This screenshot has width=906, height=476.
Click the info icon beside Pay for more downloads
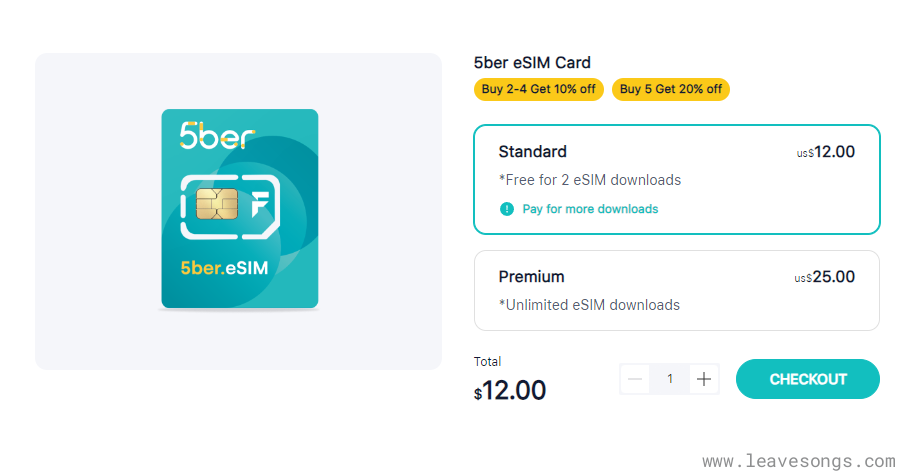click(x=506, y=209)
